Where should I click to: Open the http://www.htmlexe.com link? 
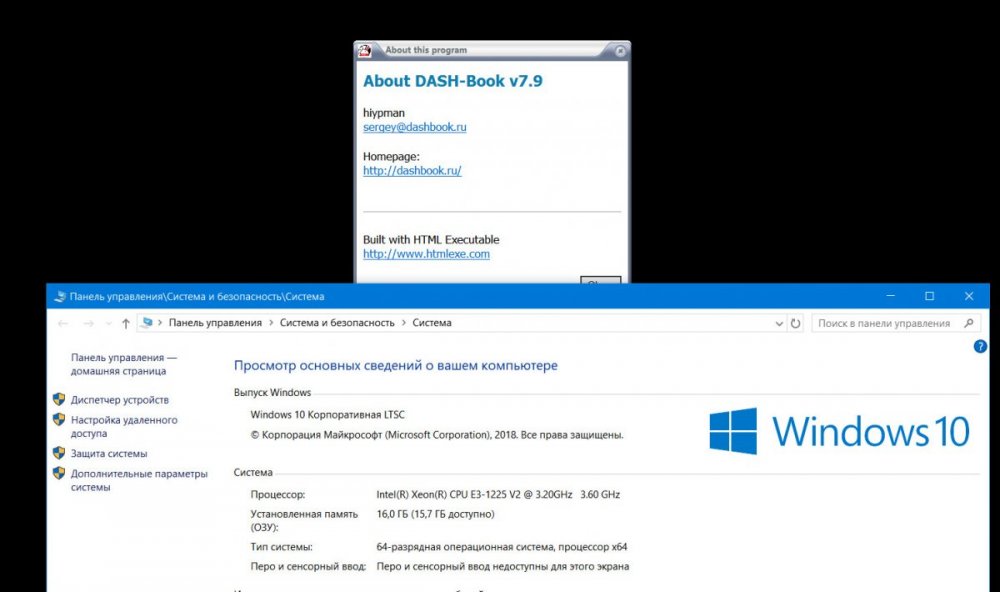point(427,254)
